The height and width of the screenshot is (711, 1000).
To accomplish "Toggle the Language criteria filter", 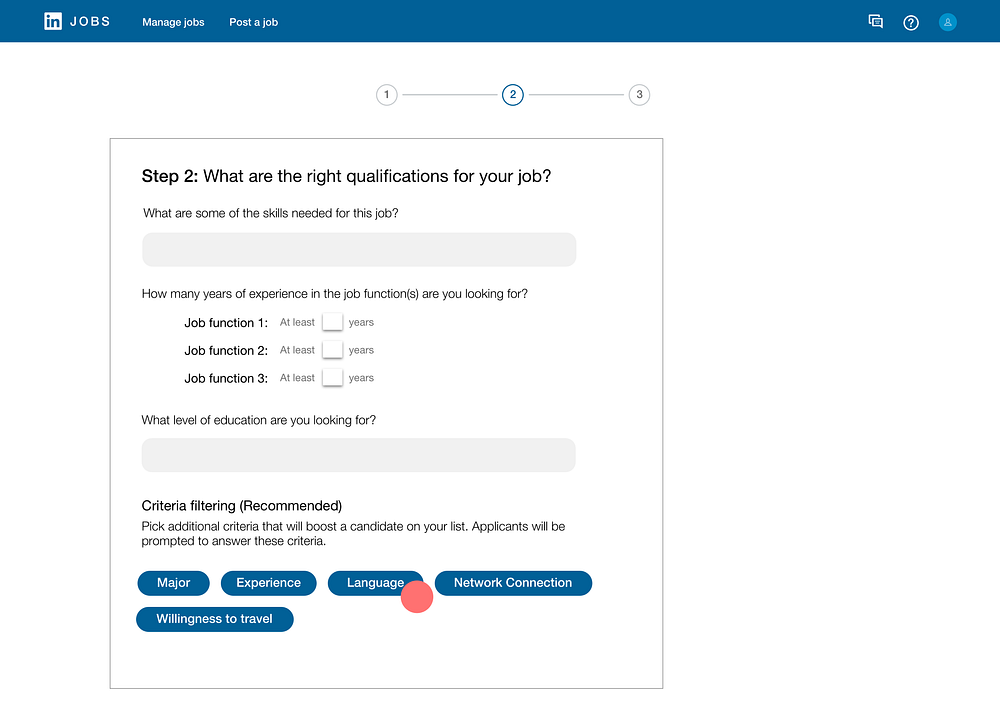I will pyautogui.click(x=376, y=583).
